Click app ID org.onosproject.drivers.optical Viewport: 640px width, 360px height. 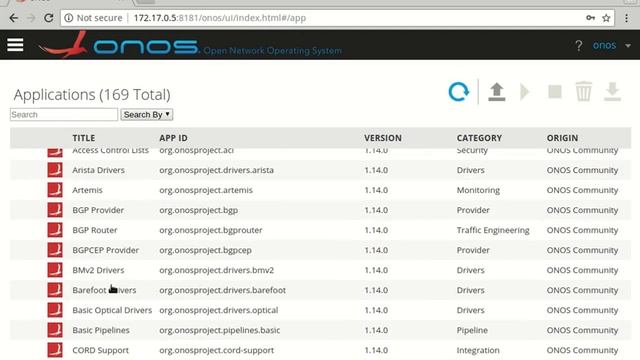click(x=218, y=310)
